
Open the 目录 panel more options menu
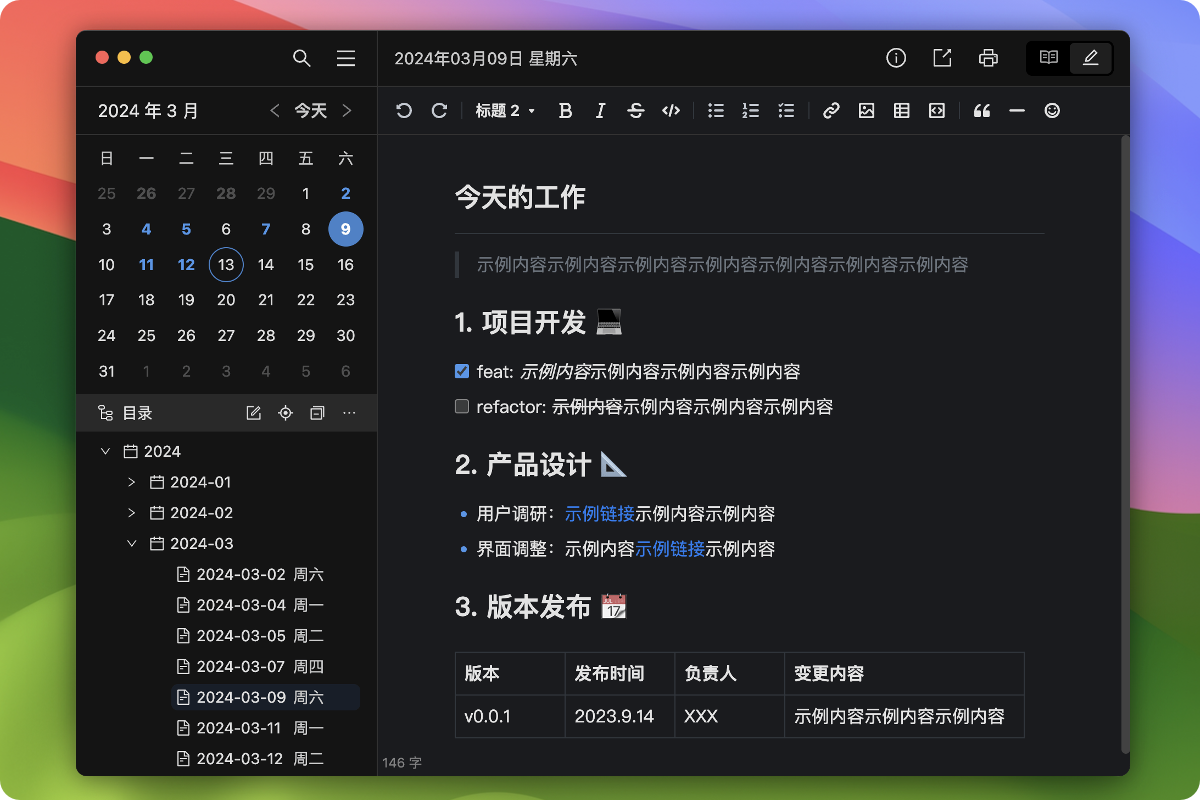(x=349, y=413)
